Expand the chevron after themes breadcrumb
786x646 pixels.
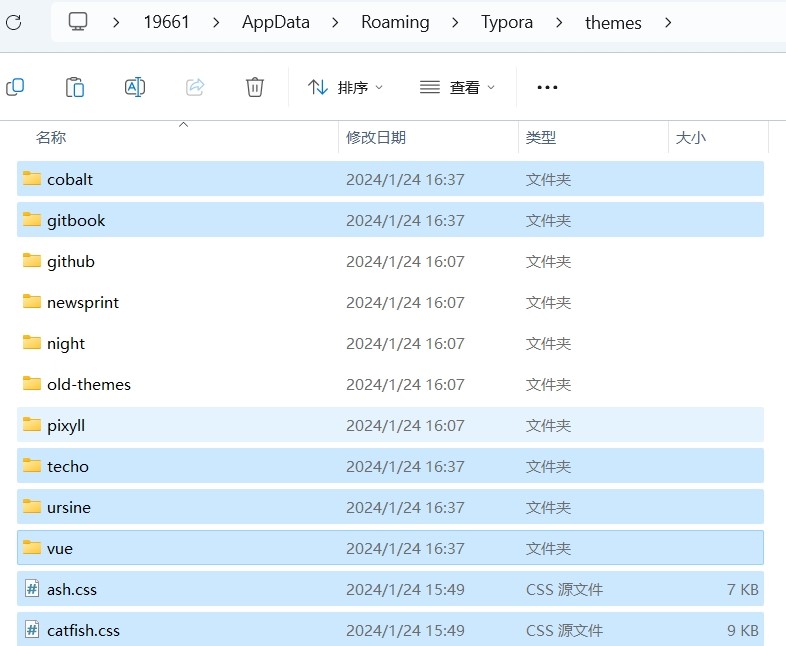click(668, 23)
